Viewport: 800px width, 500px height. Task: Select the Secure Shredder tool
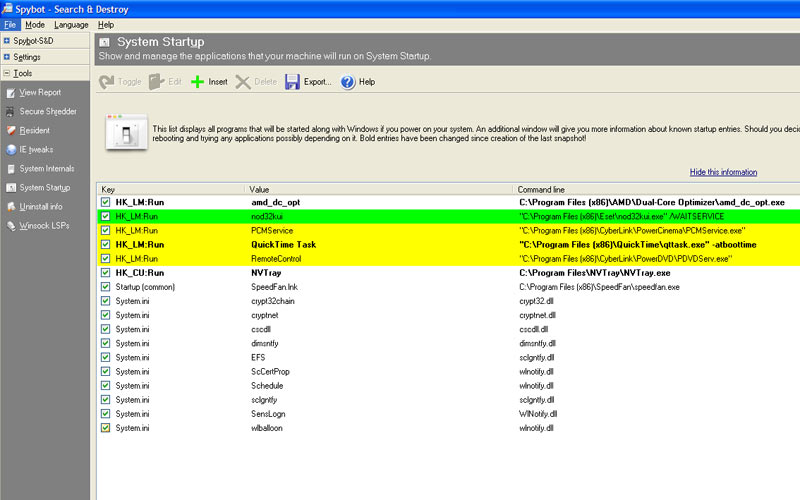click(x=48, y=112)
